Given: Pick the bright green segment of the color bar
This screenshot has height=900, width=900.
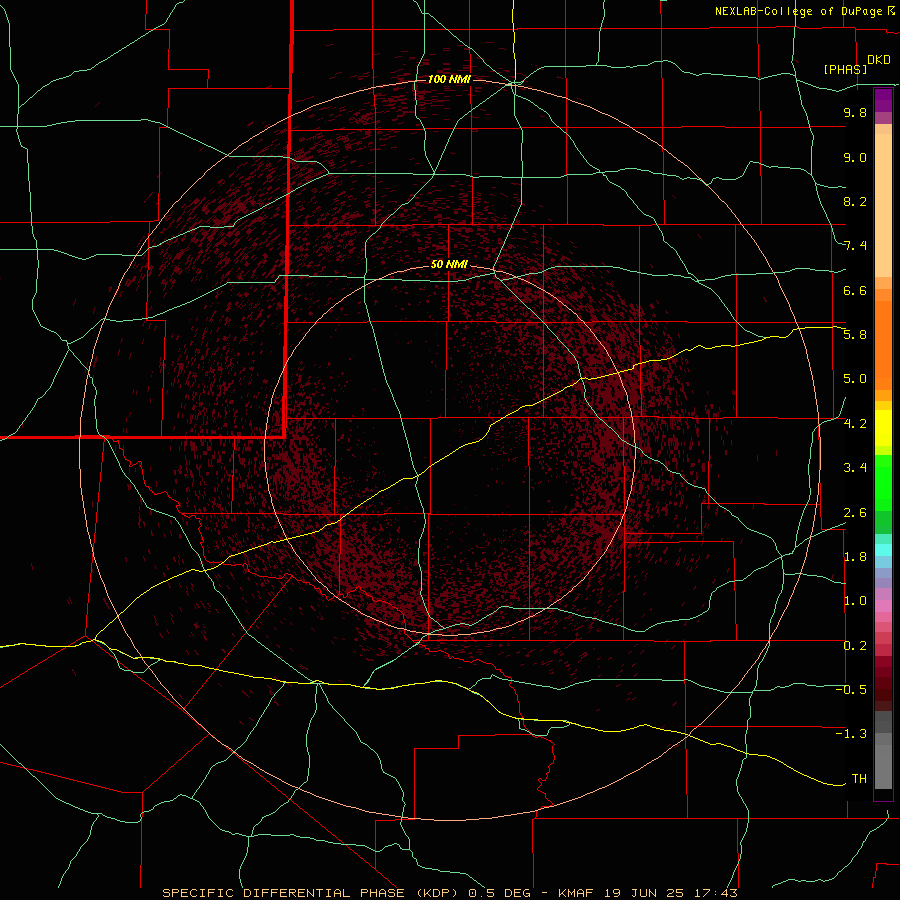Looking at the screenshot, I should [883, 483].
